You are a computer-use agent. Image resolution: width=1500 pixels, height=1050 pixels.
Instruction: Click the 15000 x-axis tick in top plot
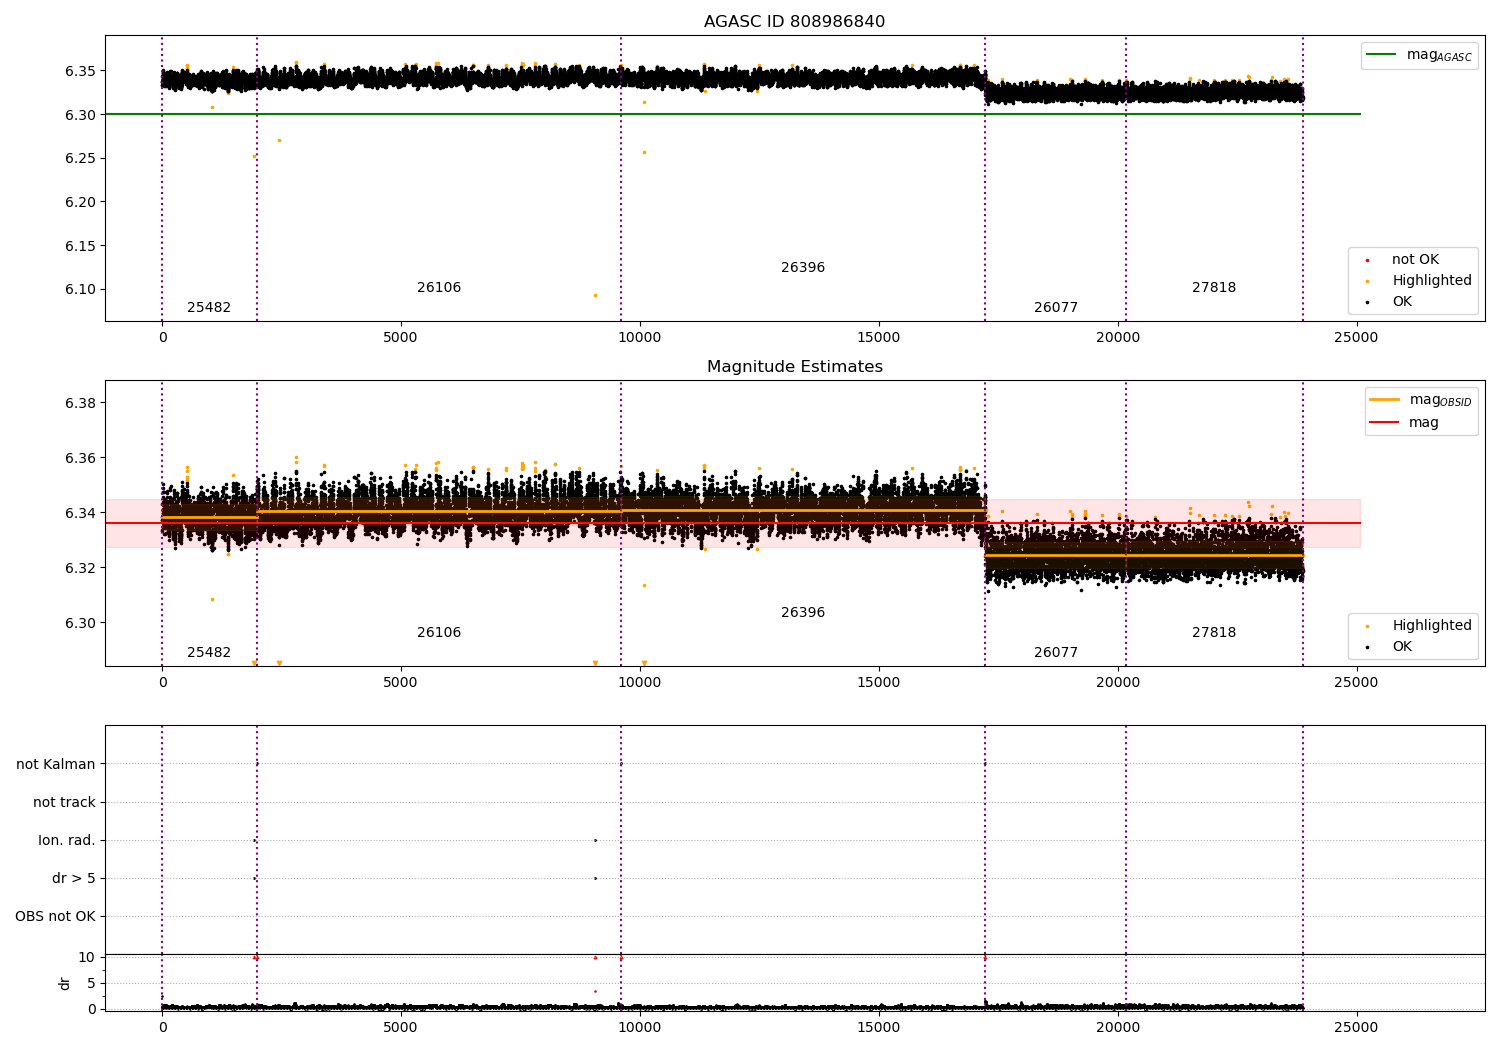(x=879, y=337)
